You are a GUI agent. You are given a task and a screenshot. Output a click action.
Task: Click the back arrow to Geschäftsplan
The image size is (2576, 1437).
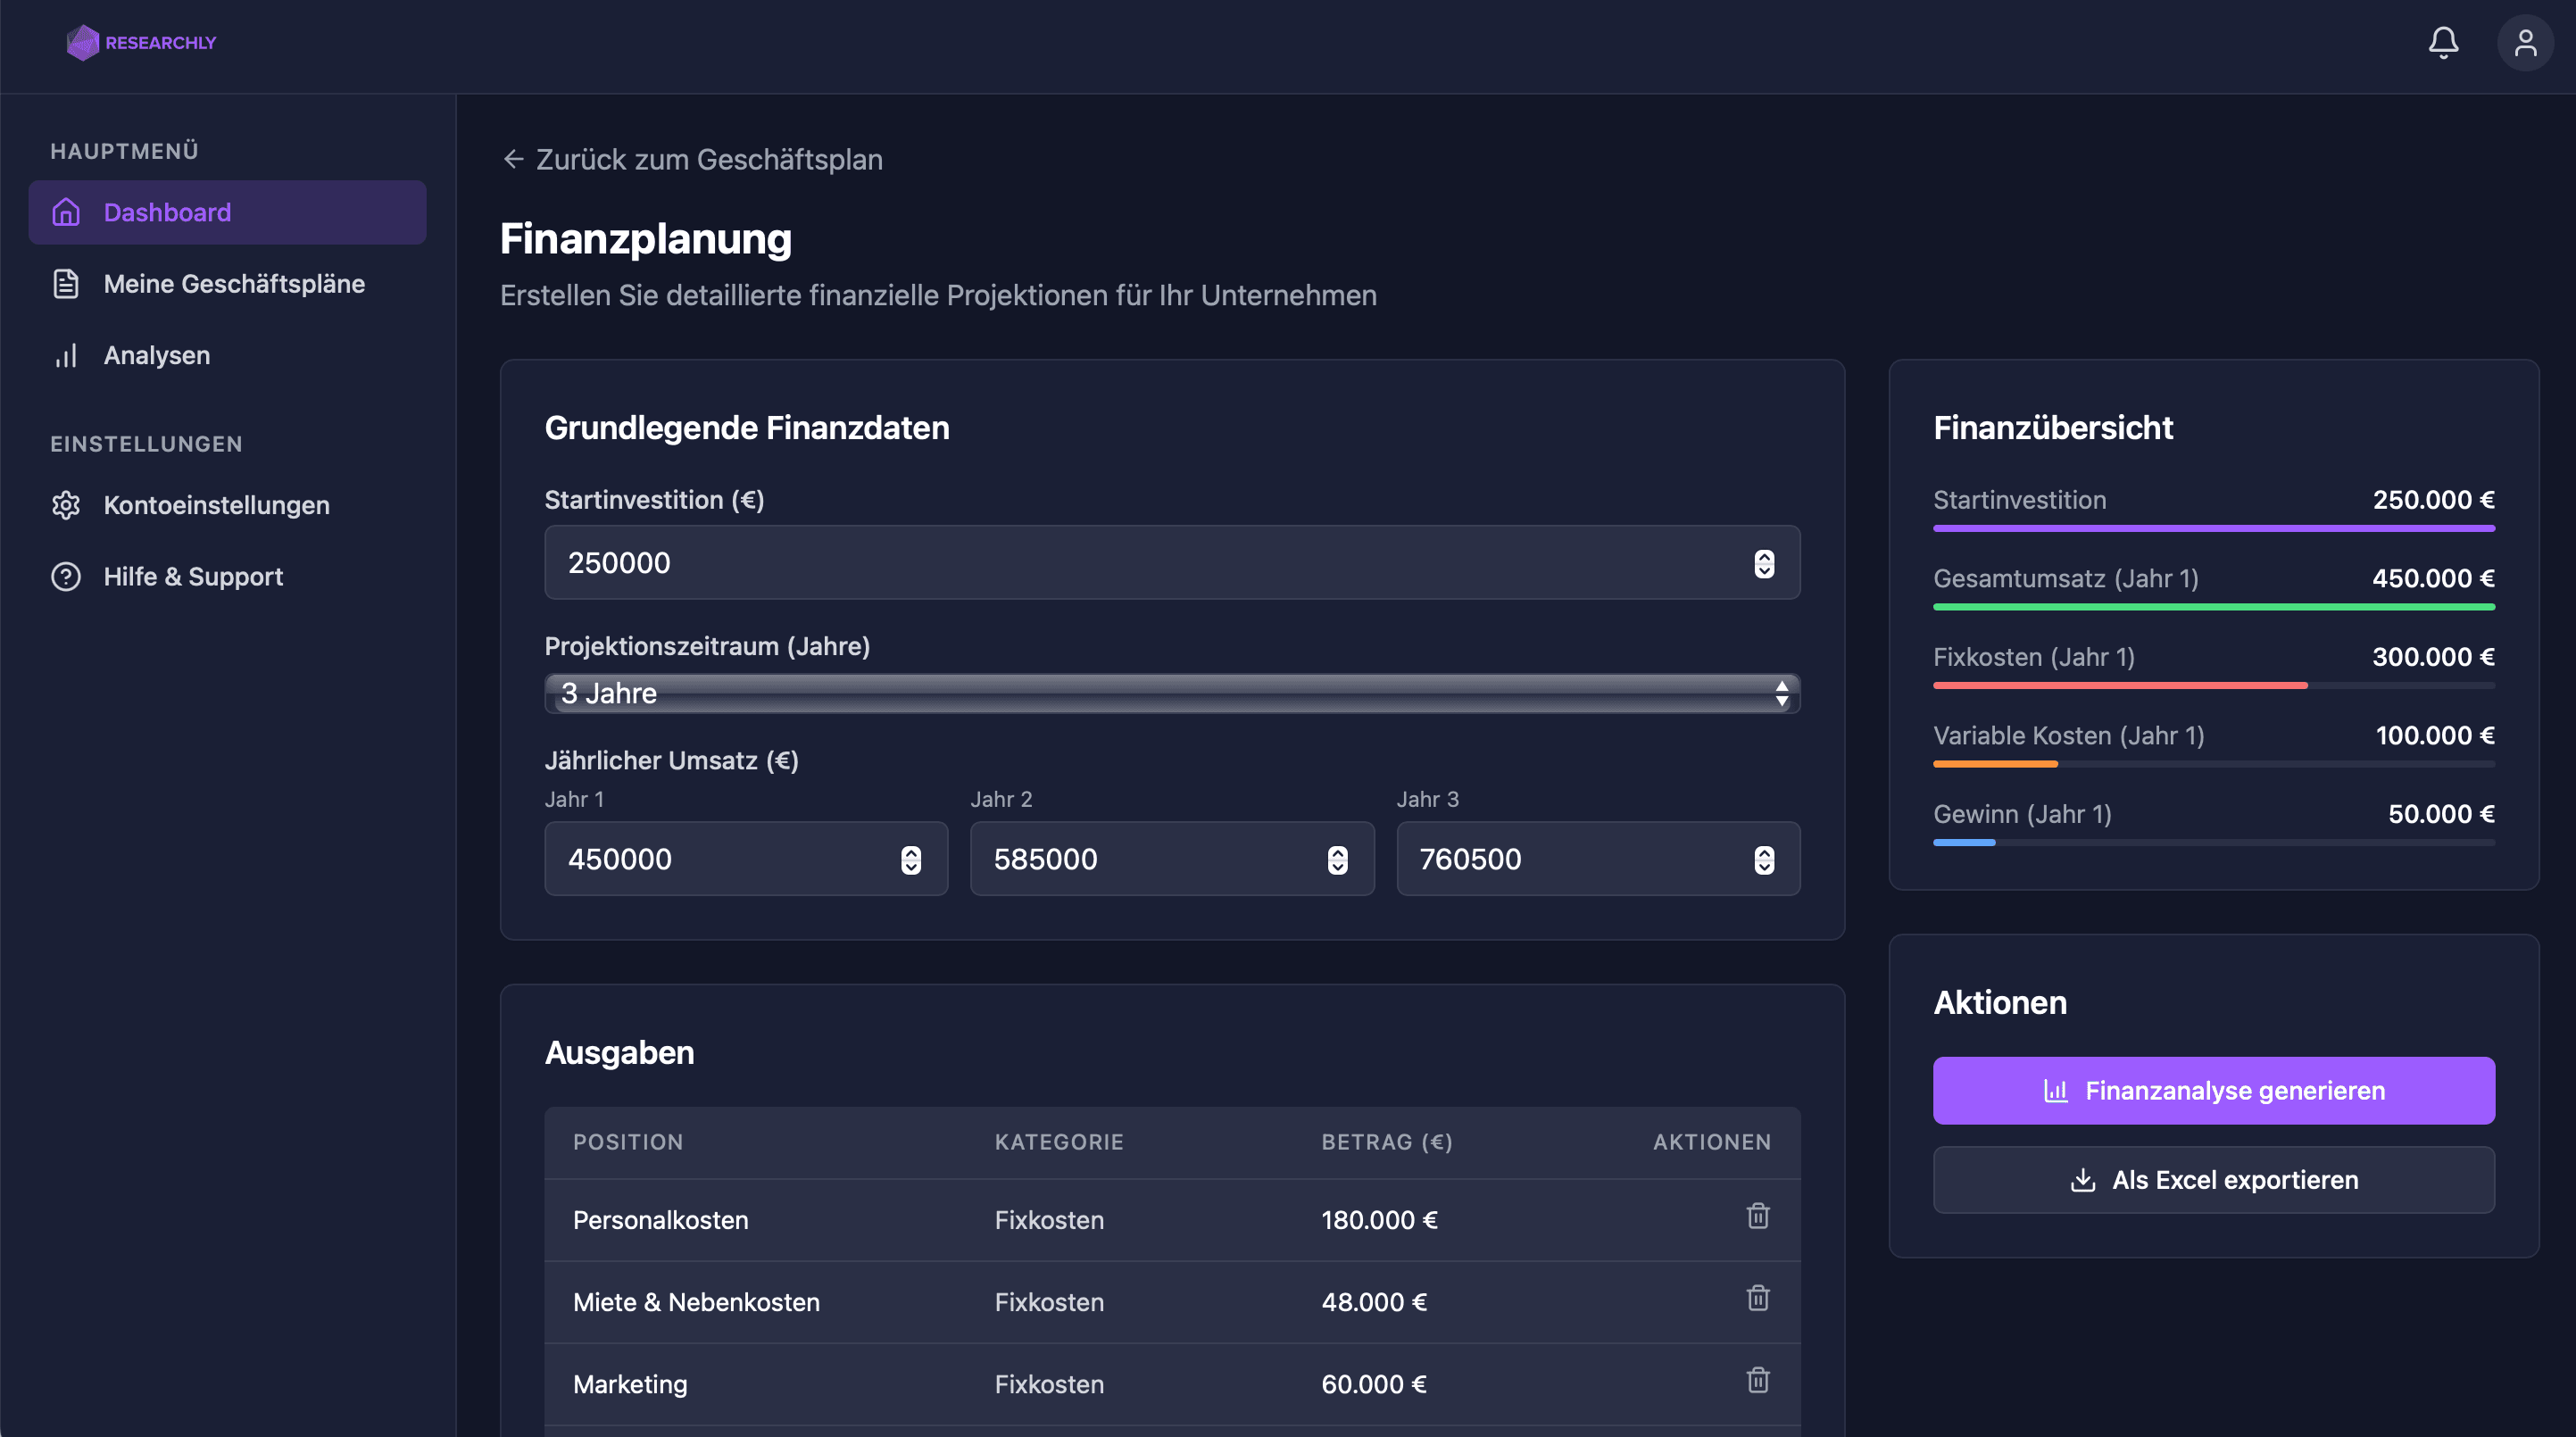[513, 159]
